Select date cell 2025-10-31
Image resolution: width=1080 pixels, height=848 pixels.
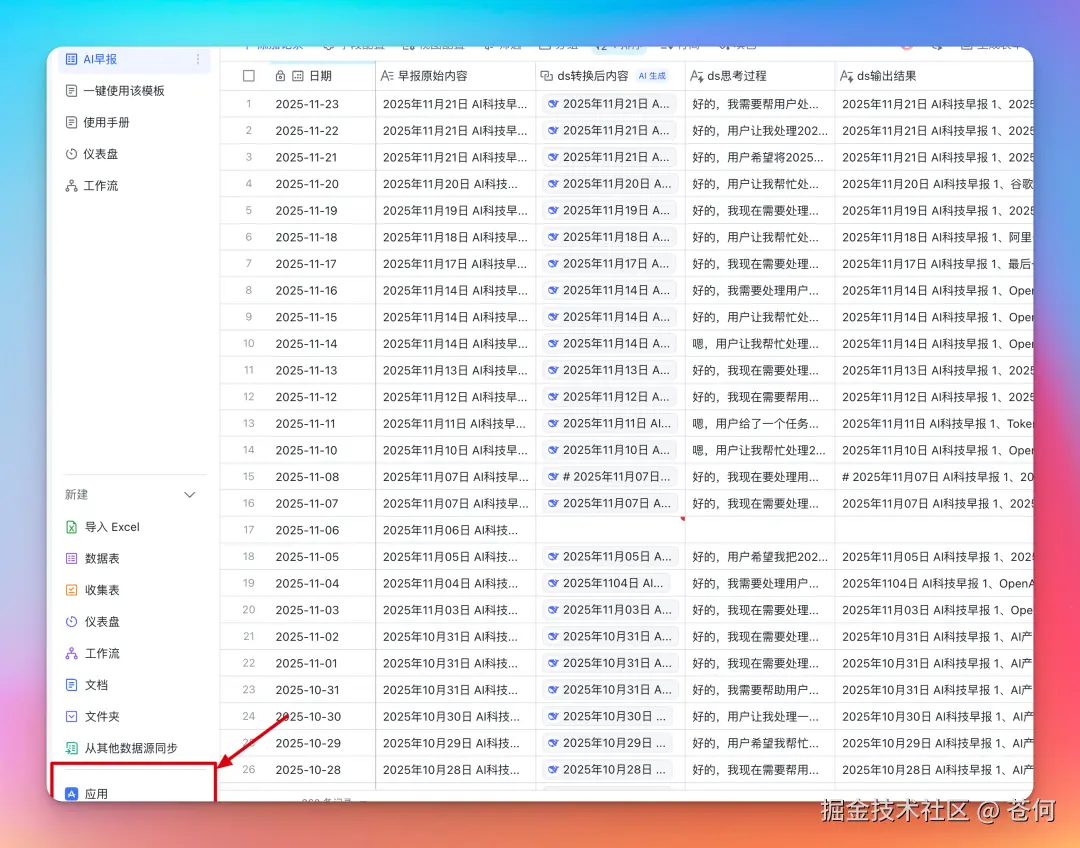click(x=307, y=690)
